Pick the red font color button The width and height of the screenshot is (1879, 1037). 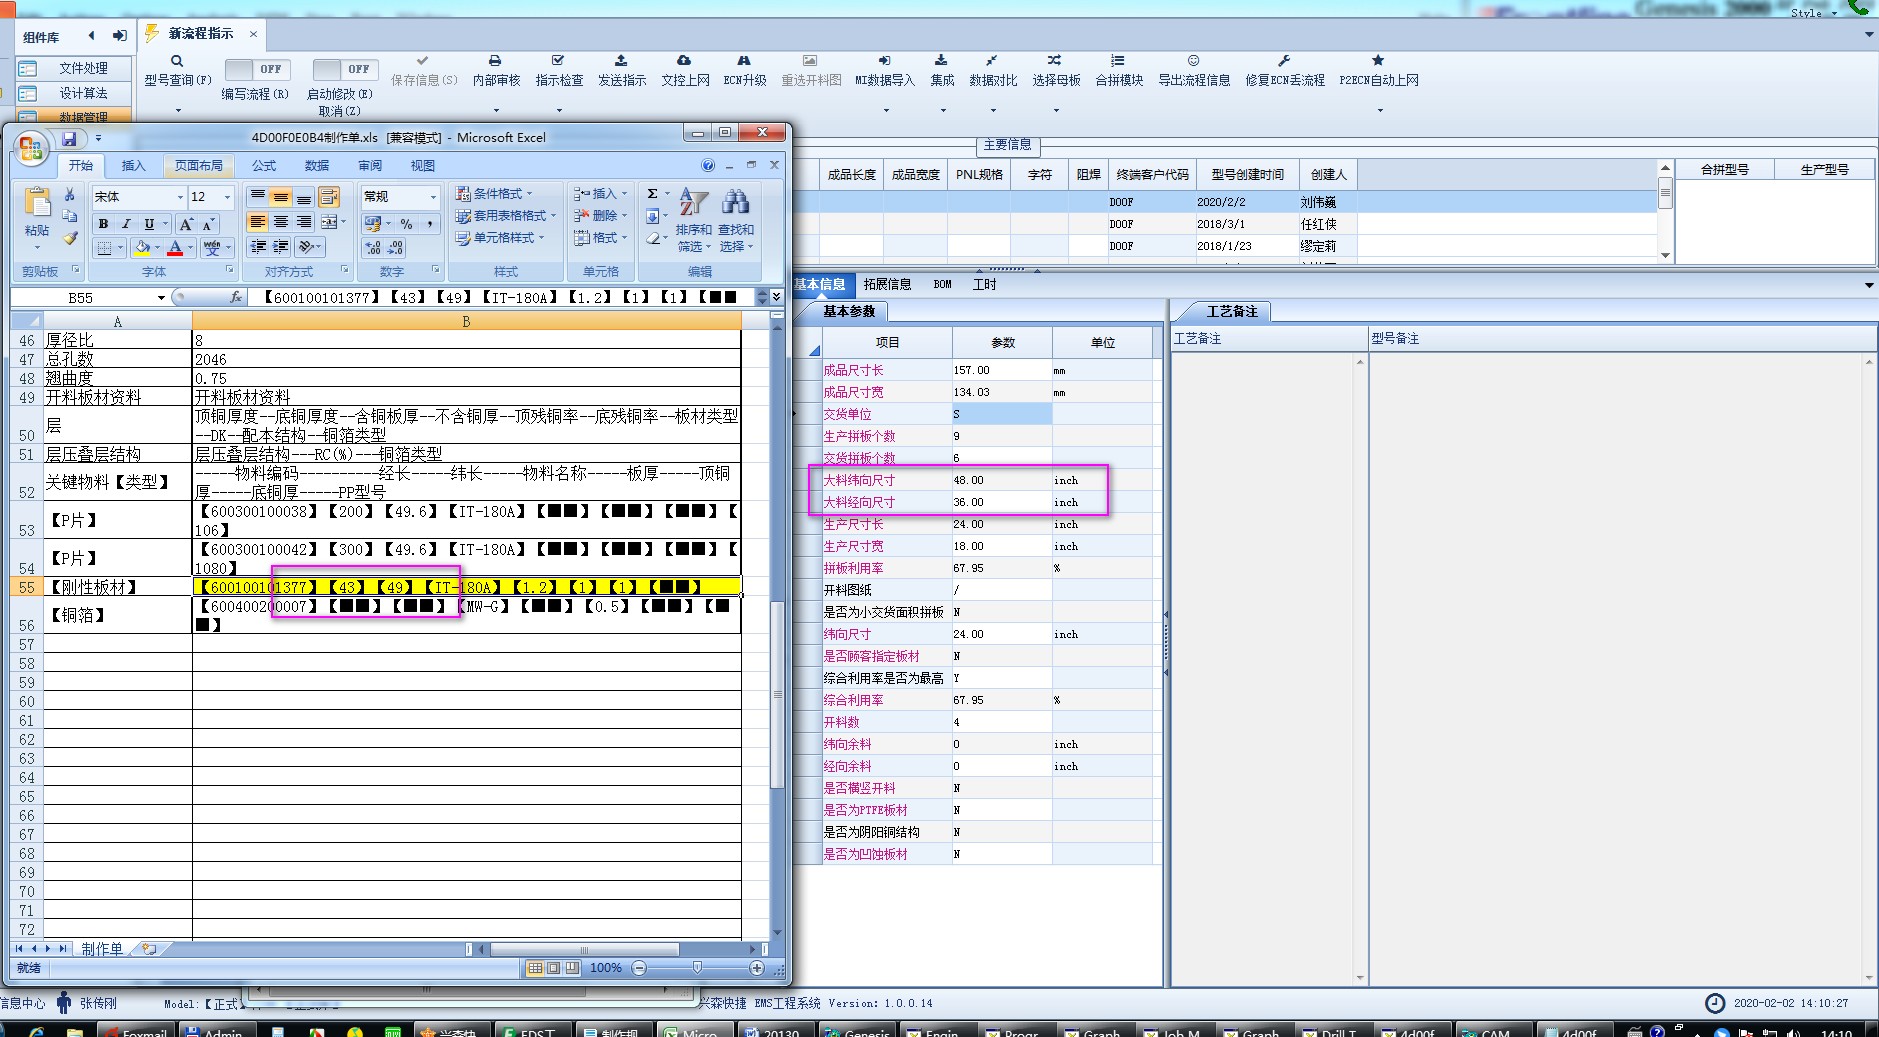pyautogui.click(x=176, y=247)
